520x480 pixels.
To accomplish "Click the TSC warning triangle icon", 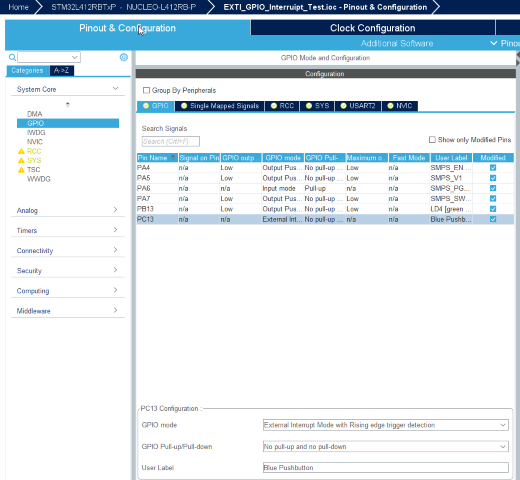I will pyautogui.click(x=21, y=170).
